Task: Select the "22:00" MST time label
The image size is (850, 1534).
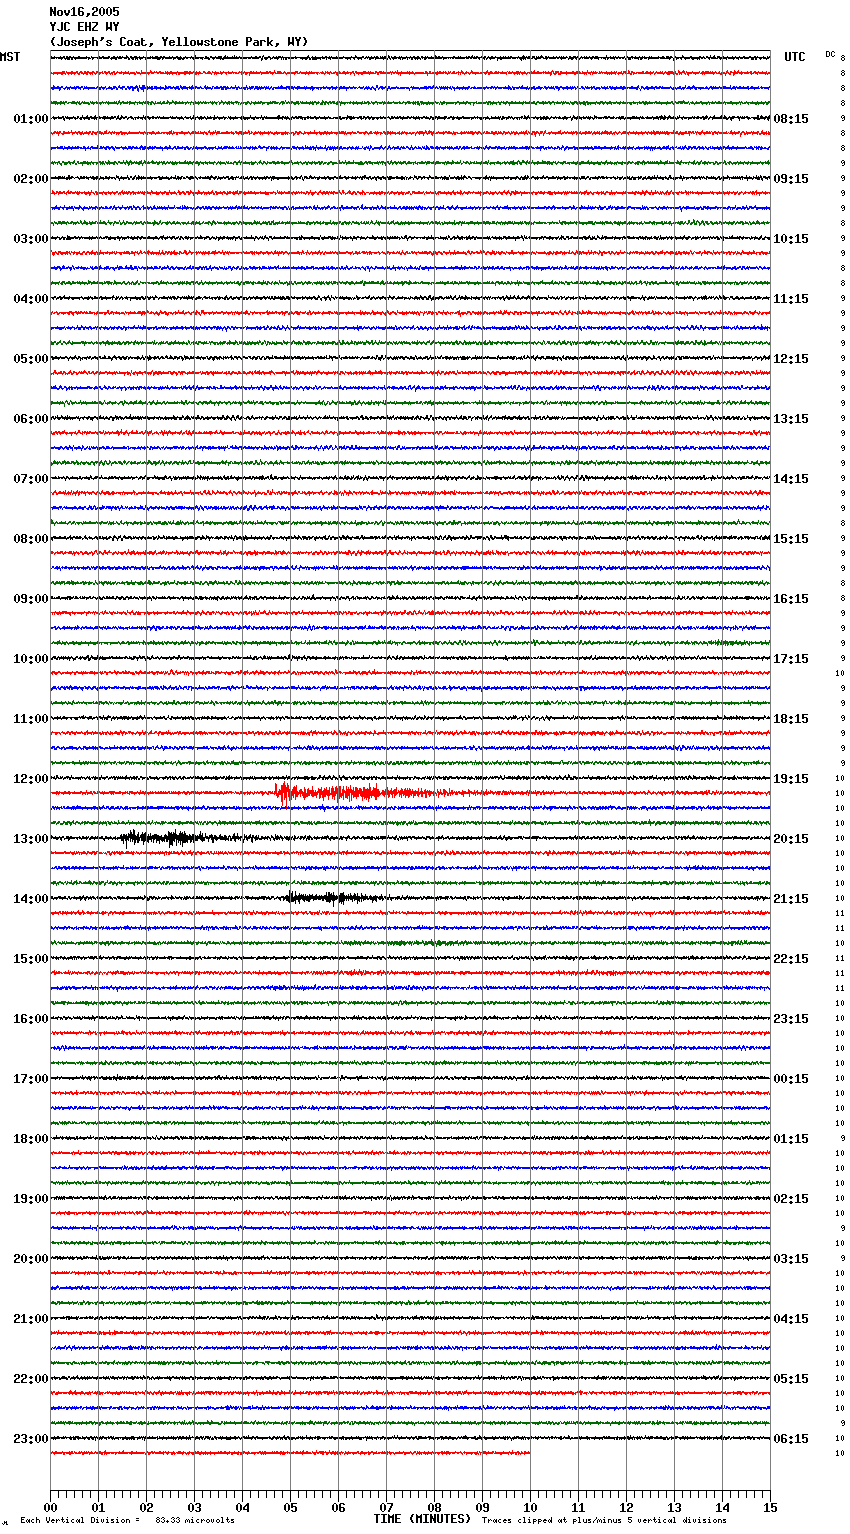Action: tap(31, 1379)
